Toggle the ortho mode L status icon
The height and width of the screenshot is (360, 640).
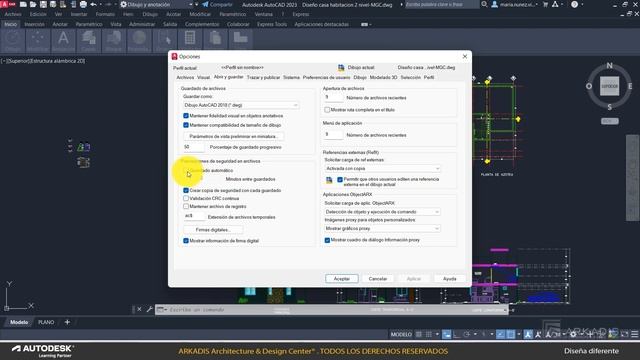456,334
